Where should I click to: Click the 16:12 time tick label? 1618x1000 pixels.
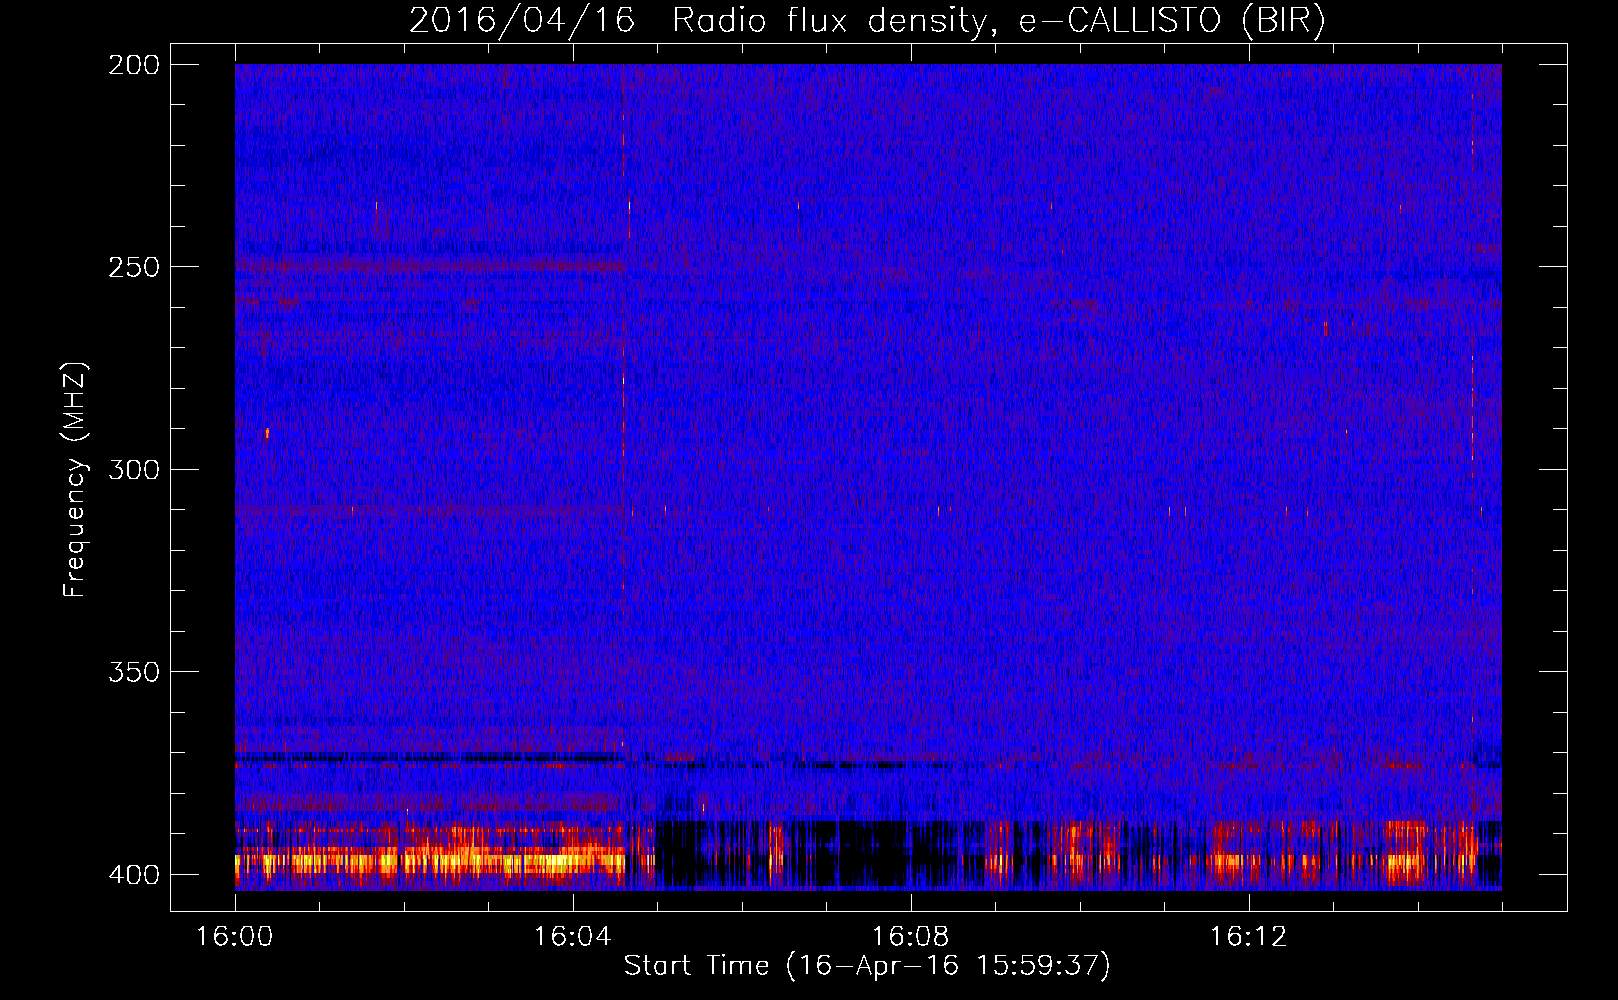tap(1248, 937)
